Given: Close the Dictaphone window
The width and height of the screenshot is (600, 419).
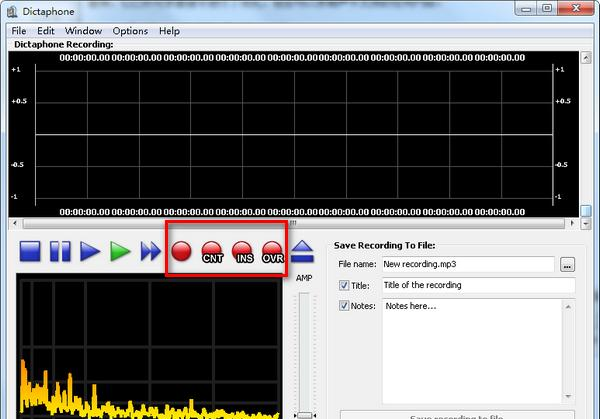Looking at the screenshot, I should [x=576, y=8].
